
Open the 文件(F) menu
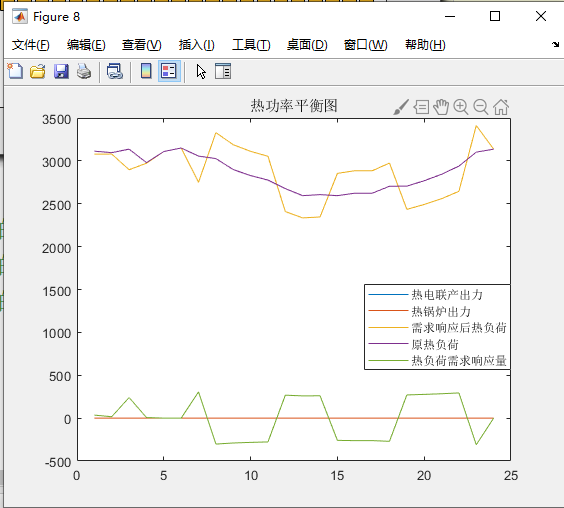point(31,45)
